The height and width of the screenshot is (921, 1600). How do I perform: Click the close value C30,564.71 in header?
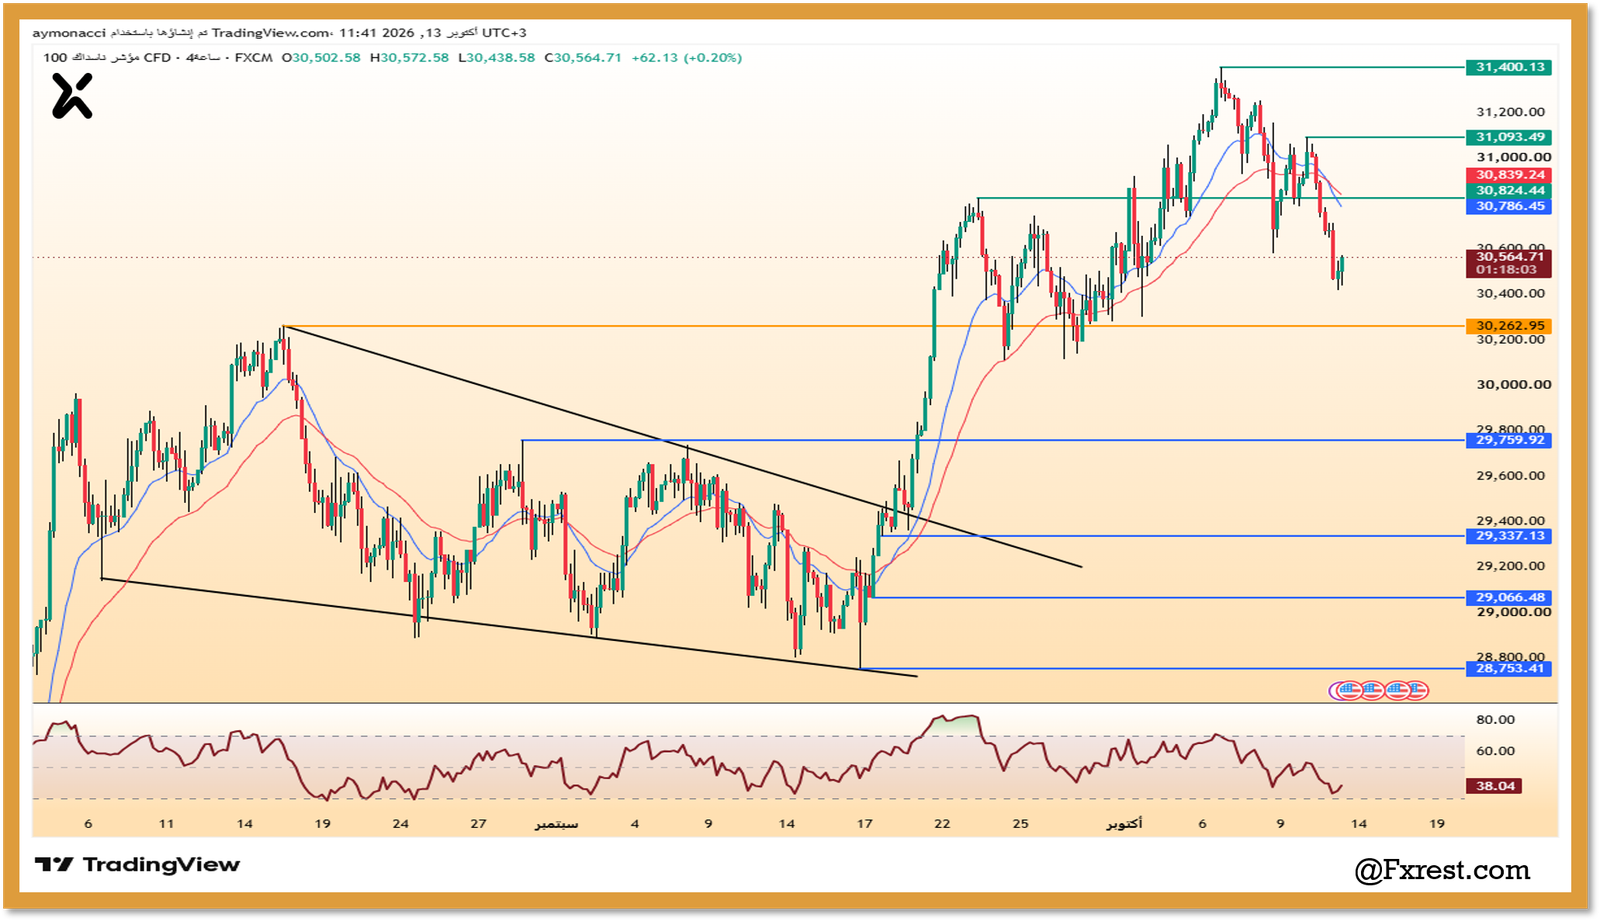click(583, 58)
